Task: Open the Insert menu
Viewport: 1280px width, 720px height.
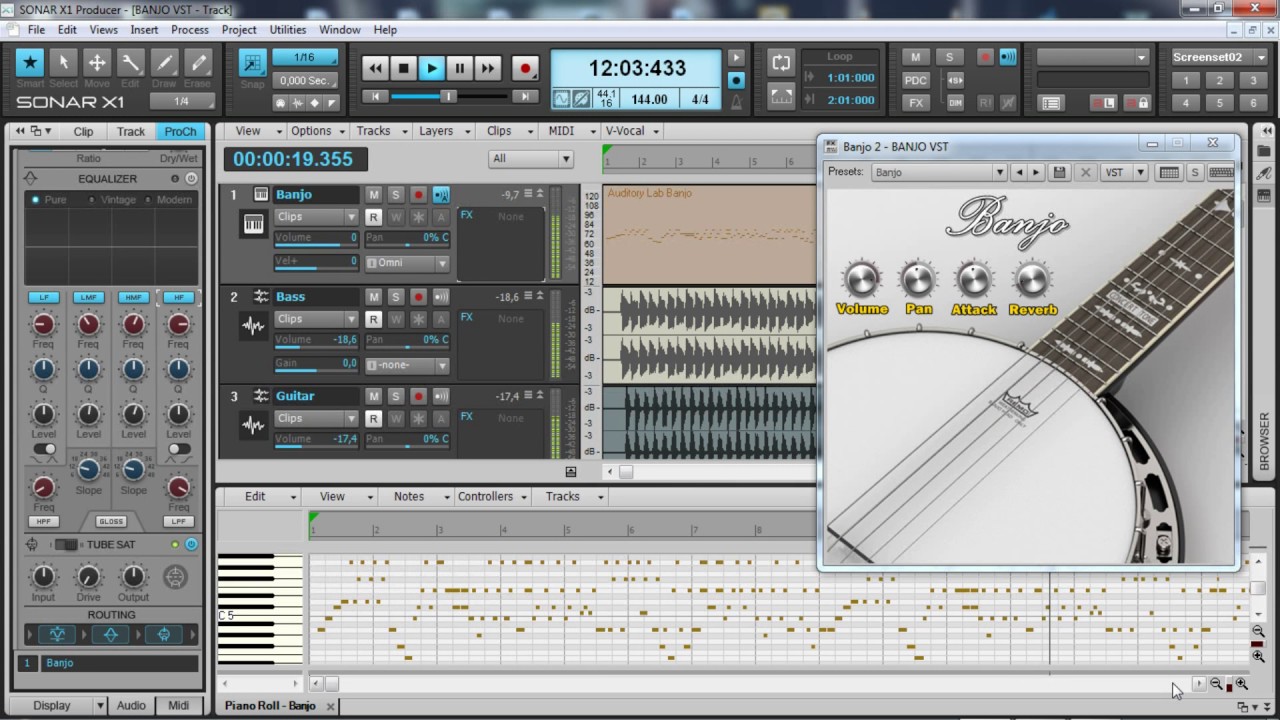Action: tap(144, 30)
